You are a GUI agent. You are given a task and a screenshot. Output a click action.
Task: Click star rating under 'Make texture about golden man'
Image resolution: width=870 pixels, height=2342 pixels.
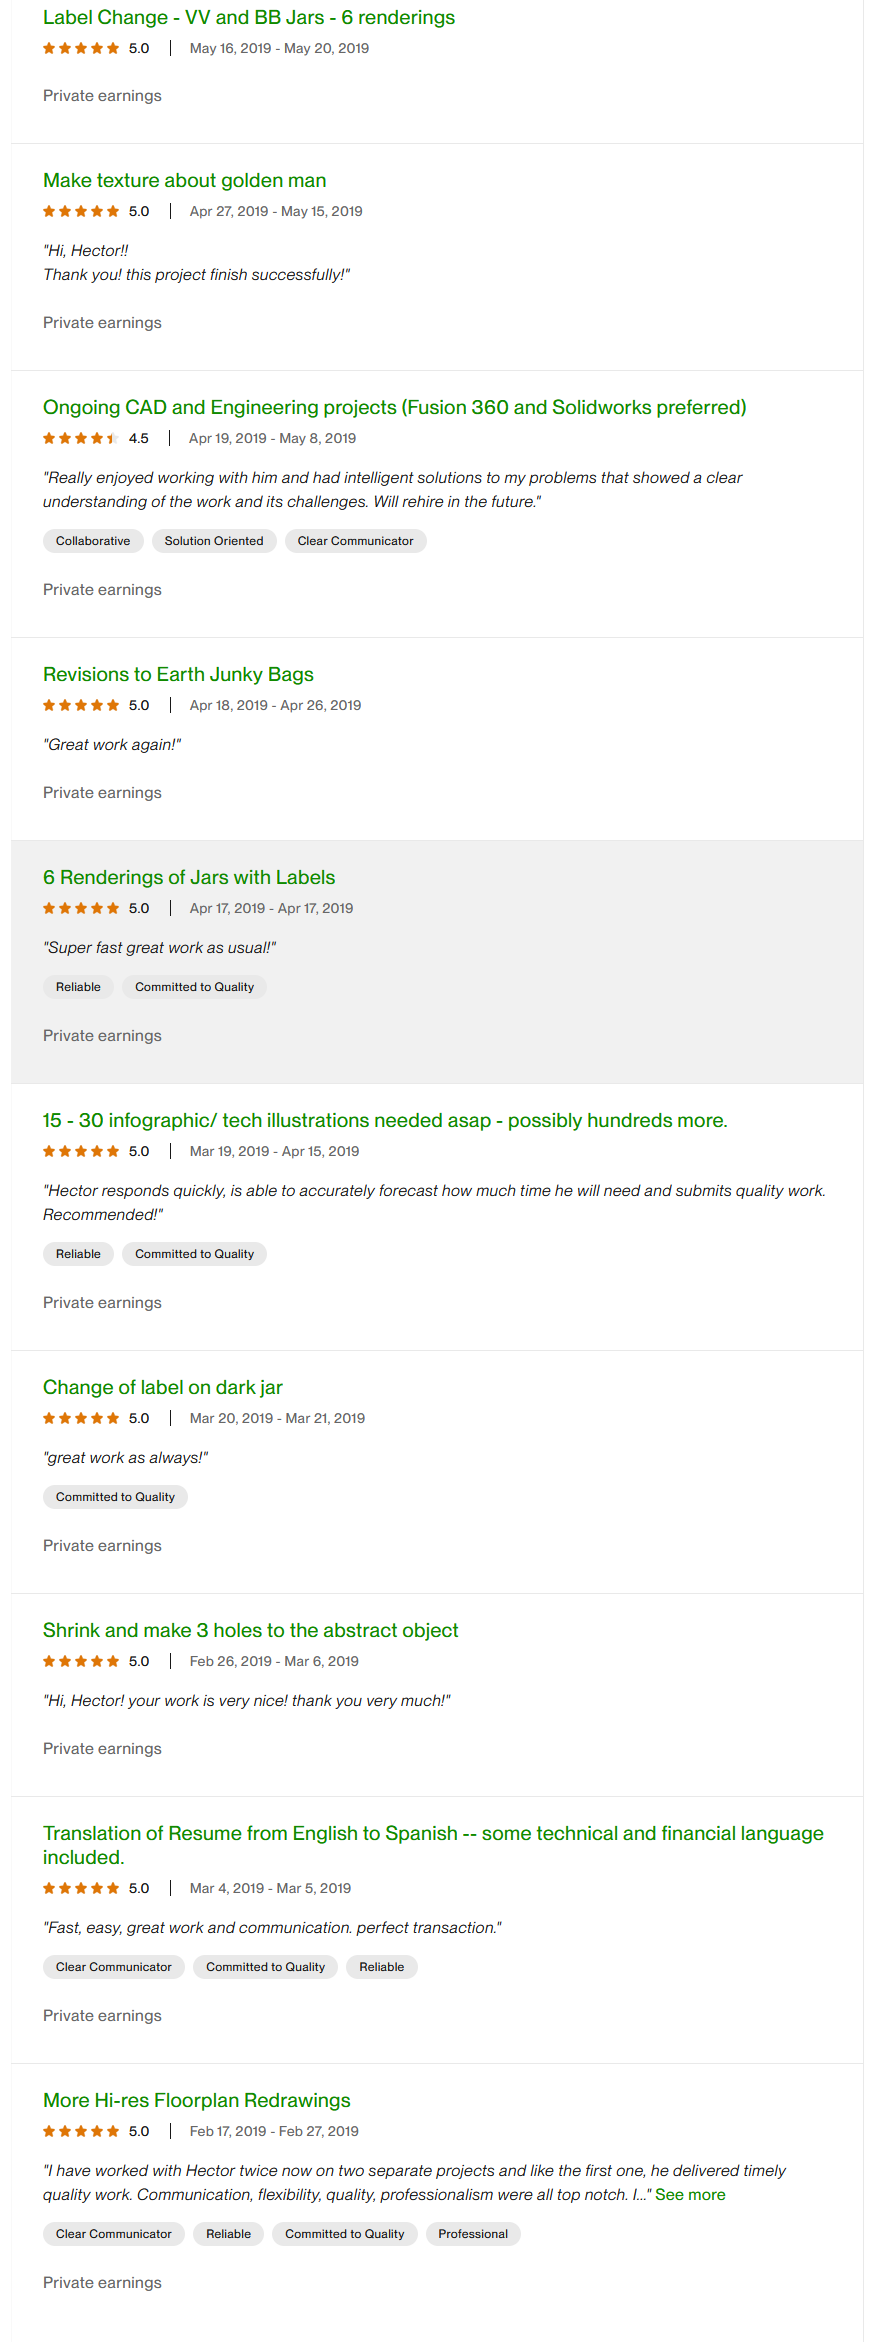click(81, 212)
